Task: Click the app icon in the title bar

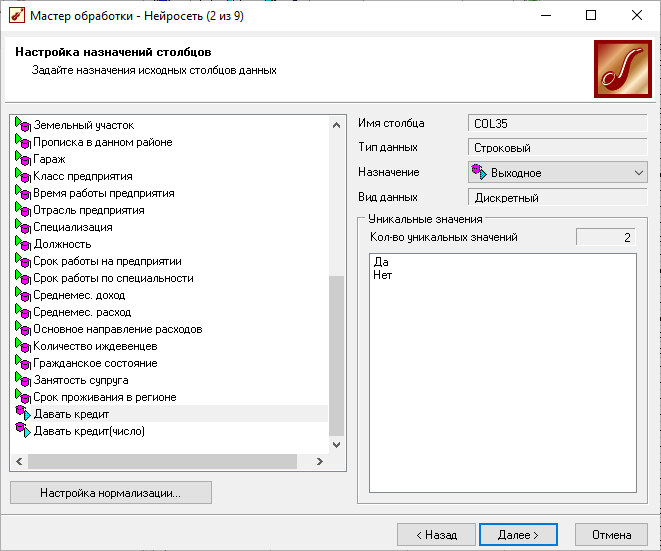Action: [16, 16]
